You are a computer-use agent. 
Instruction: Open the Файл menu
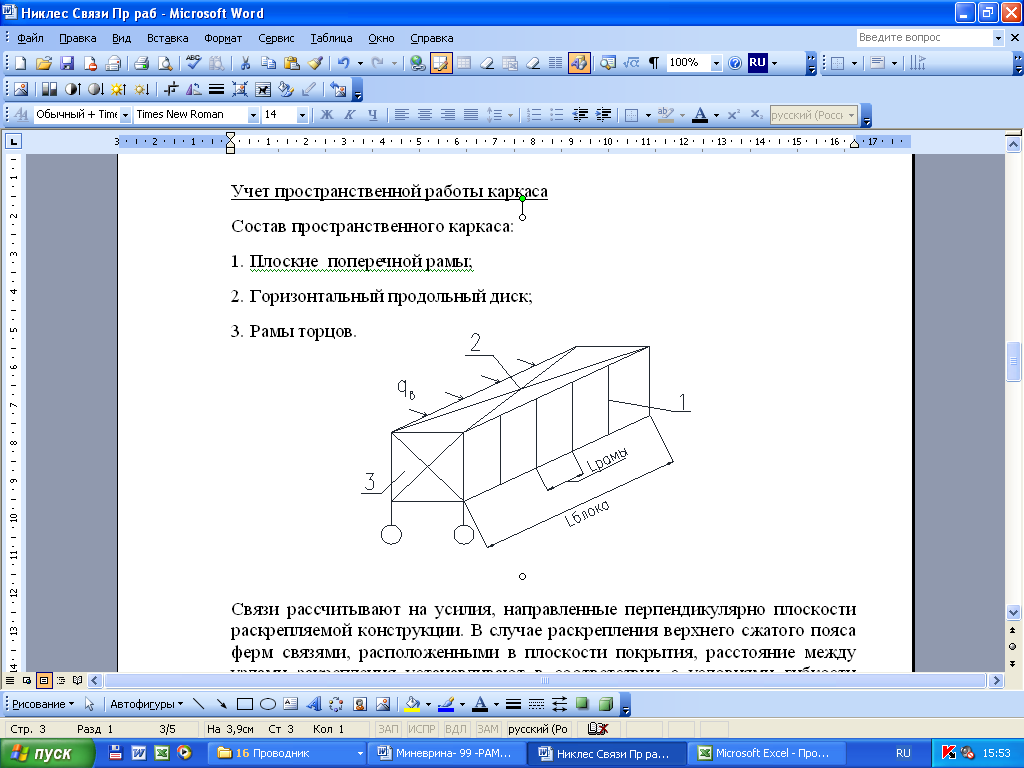(30, 38)
